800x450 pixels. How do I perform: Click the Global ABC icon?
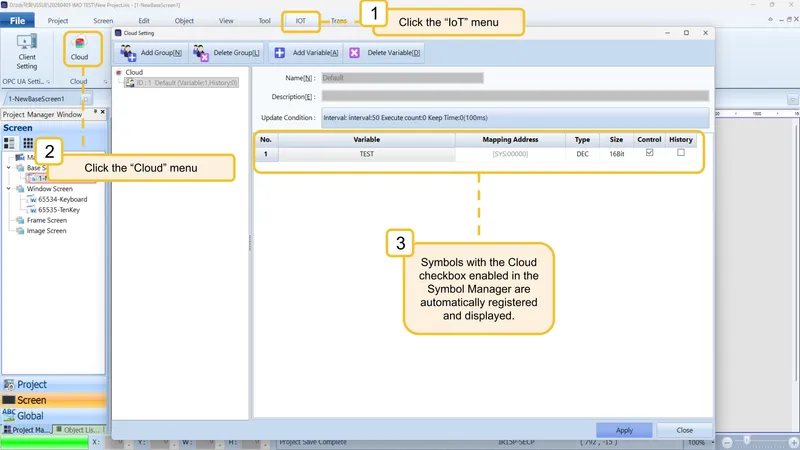(9, 415)
